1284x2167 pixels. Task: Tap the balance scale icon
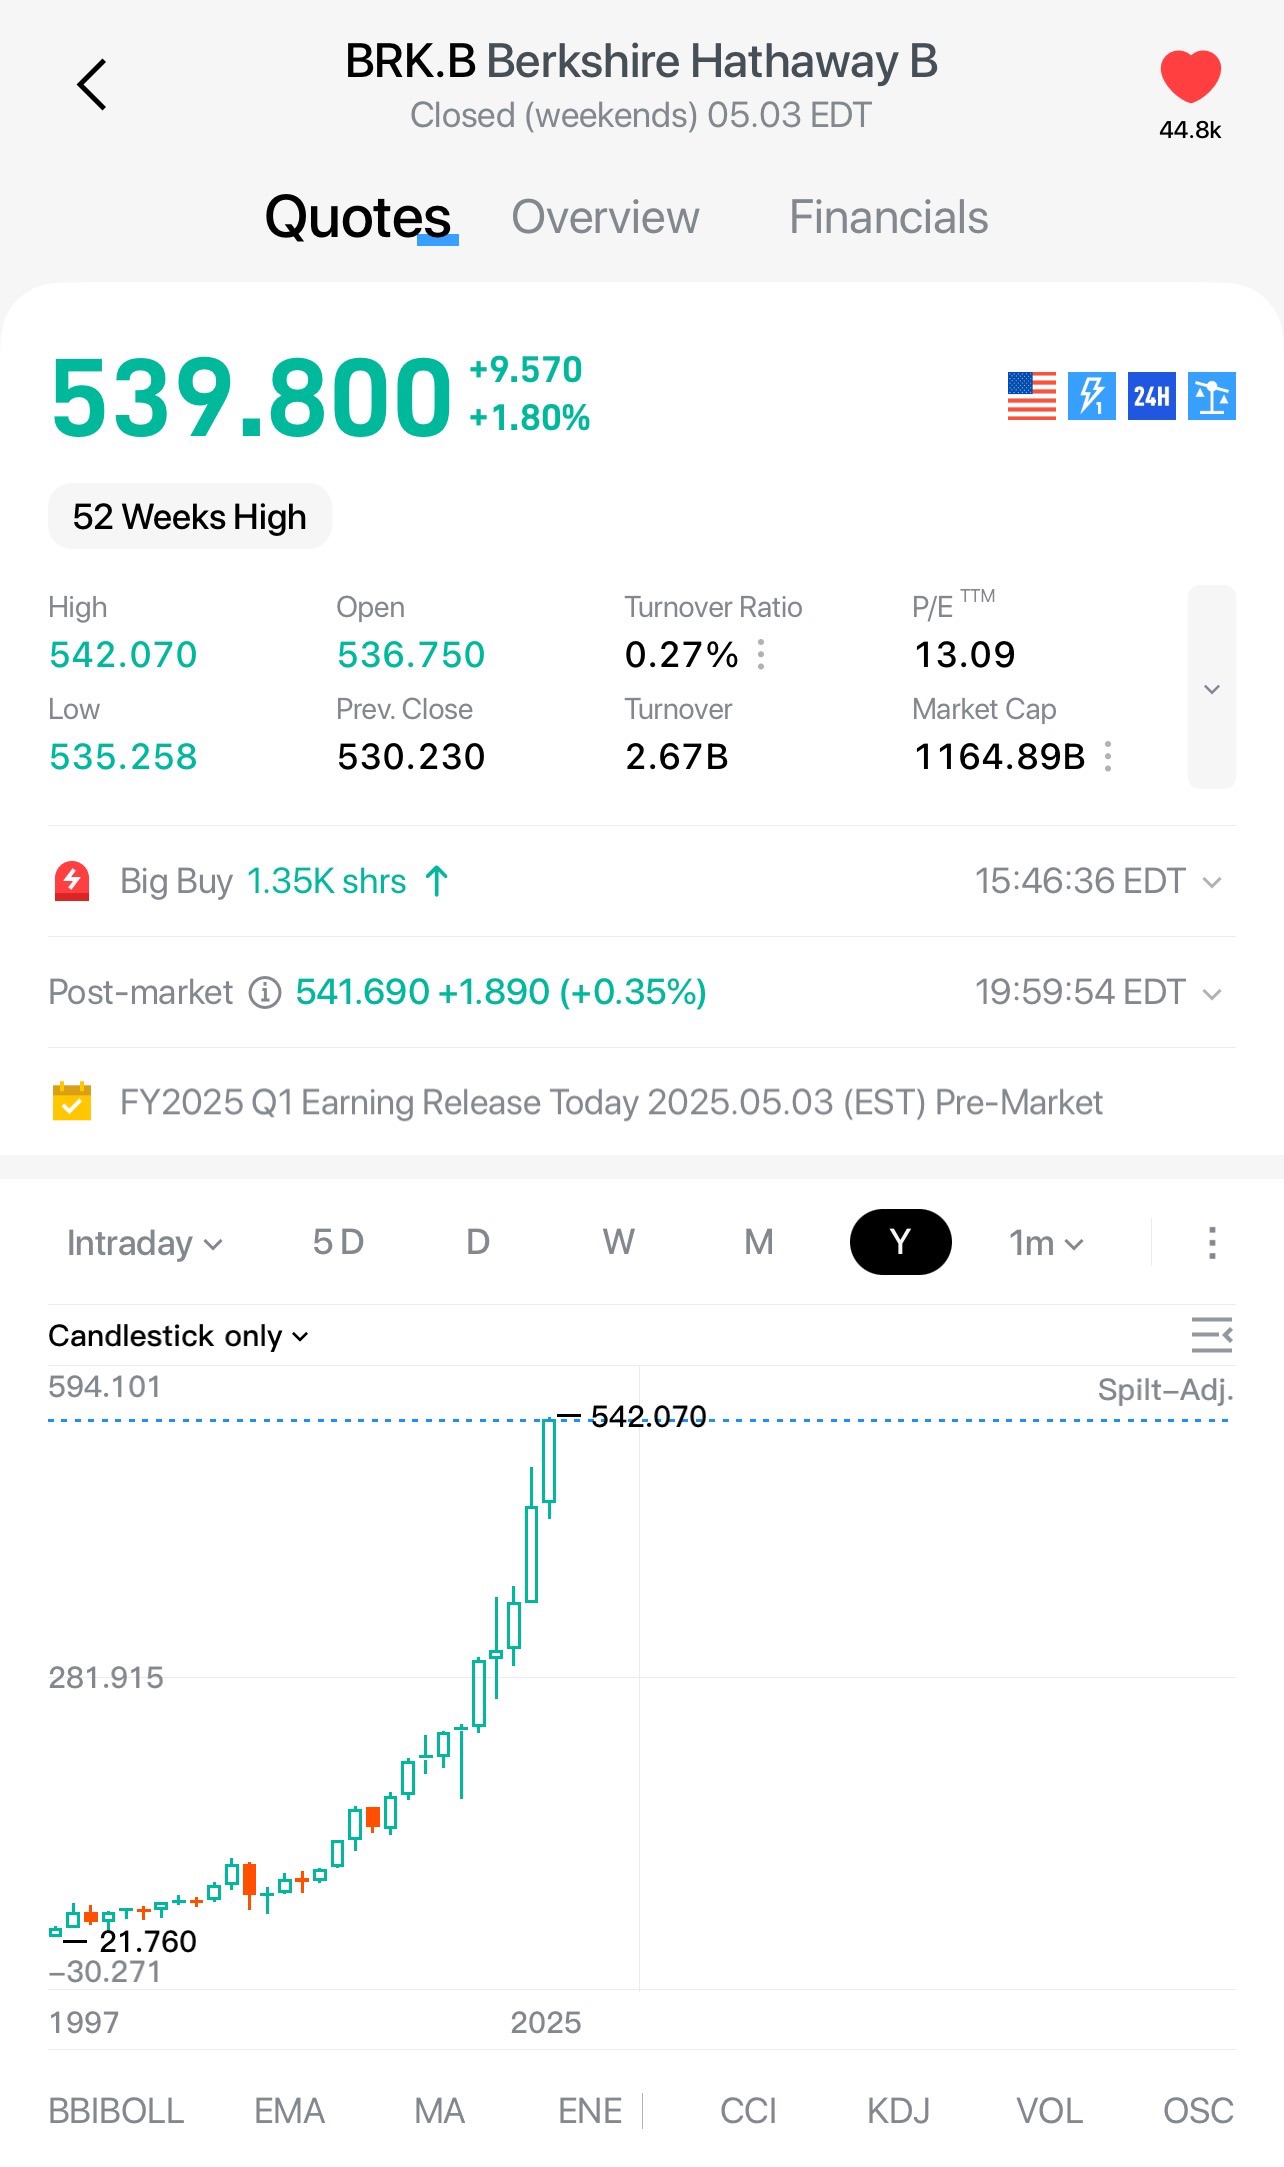coord(1211,396)
